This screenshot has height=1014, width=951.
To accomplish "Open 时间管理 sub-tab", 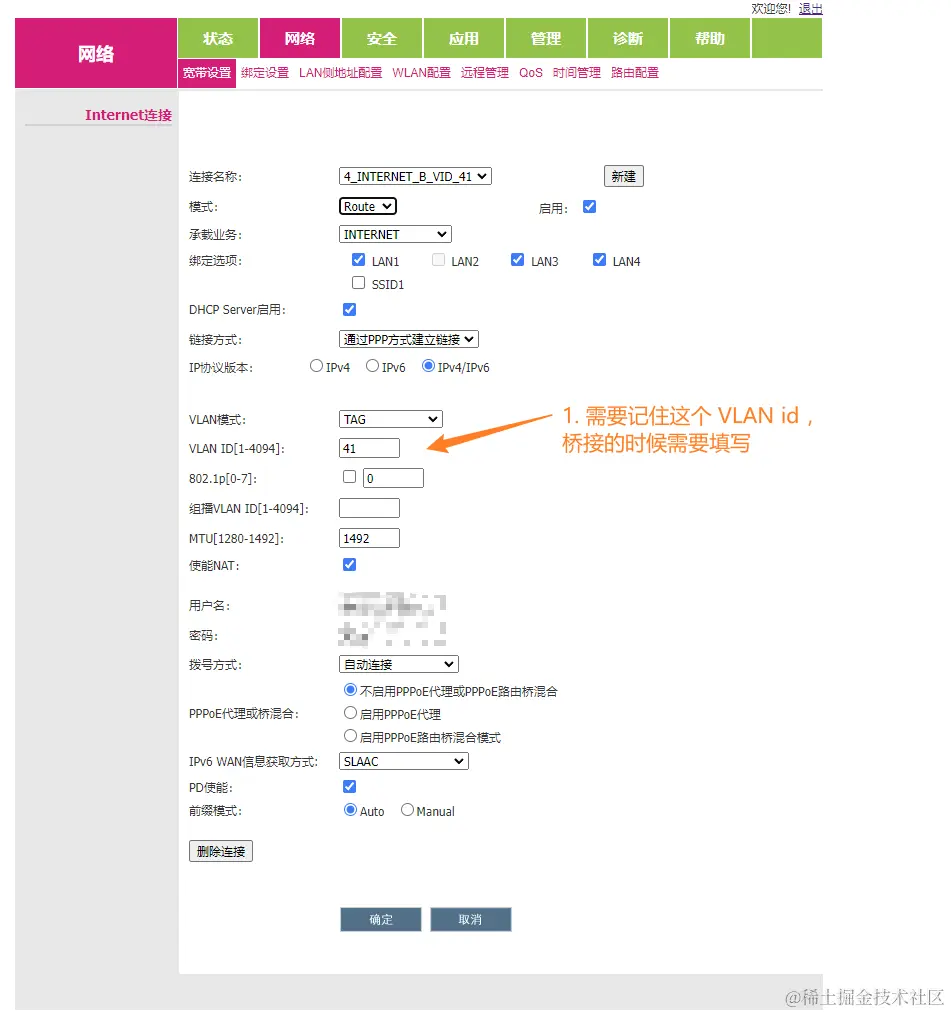I will coord(577,72).
